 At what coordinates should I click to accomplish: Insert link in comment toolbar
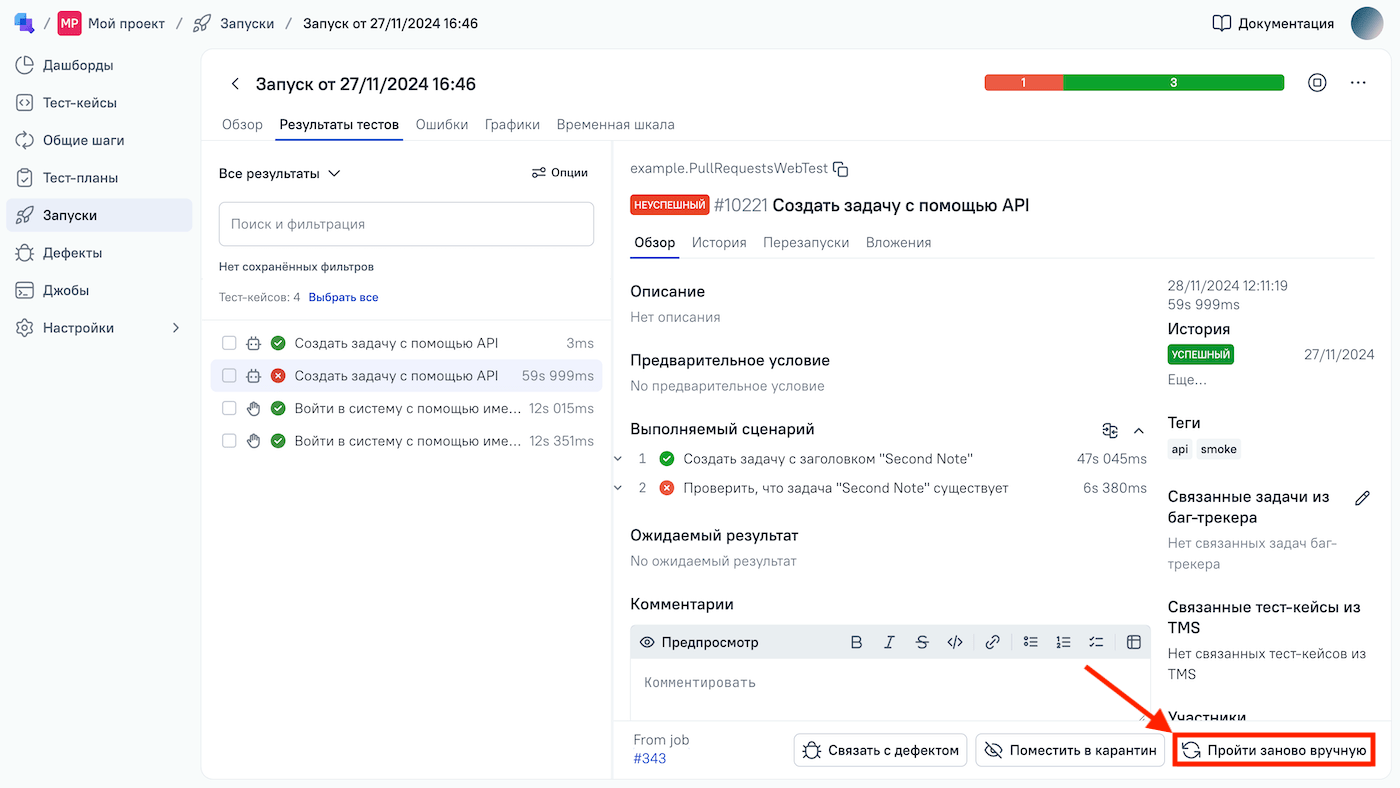992,642
